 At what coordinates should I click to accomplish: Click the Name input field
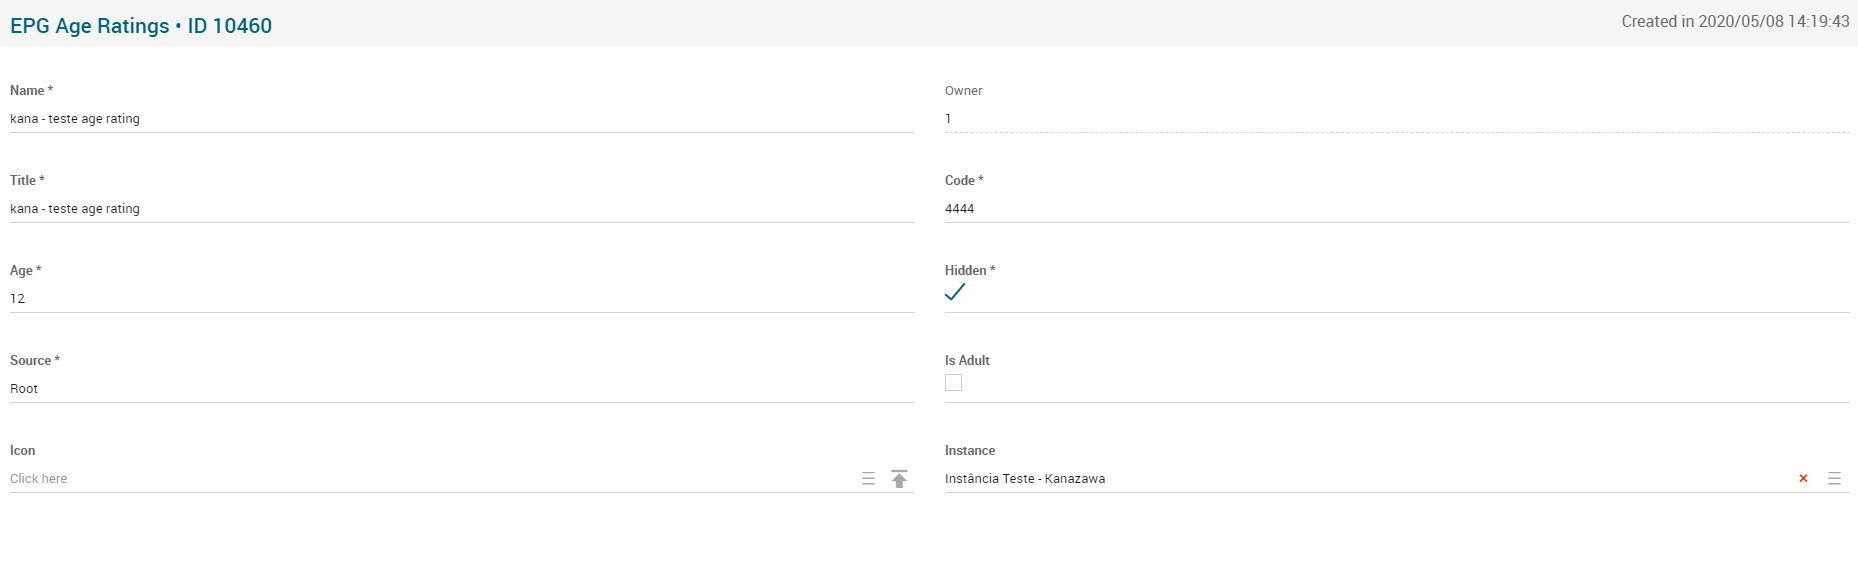460,119
